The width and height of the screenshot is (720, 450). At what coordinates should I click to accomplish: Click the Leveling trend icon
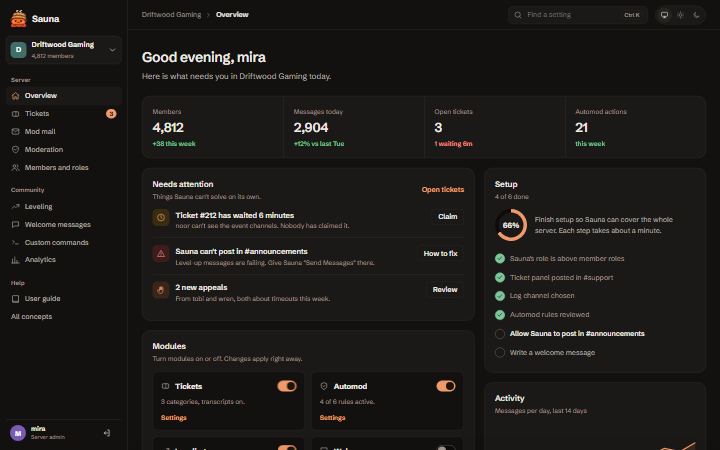click(15, 207)
